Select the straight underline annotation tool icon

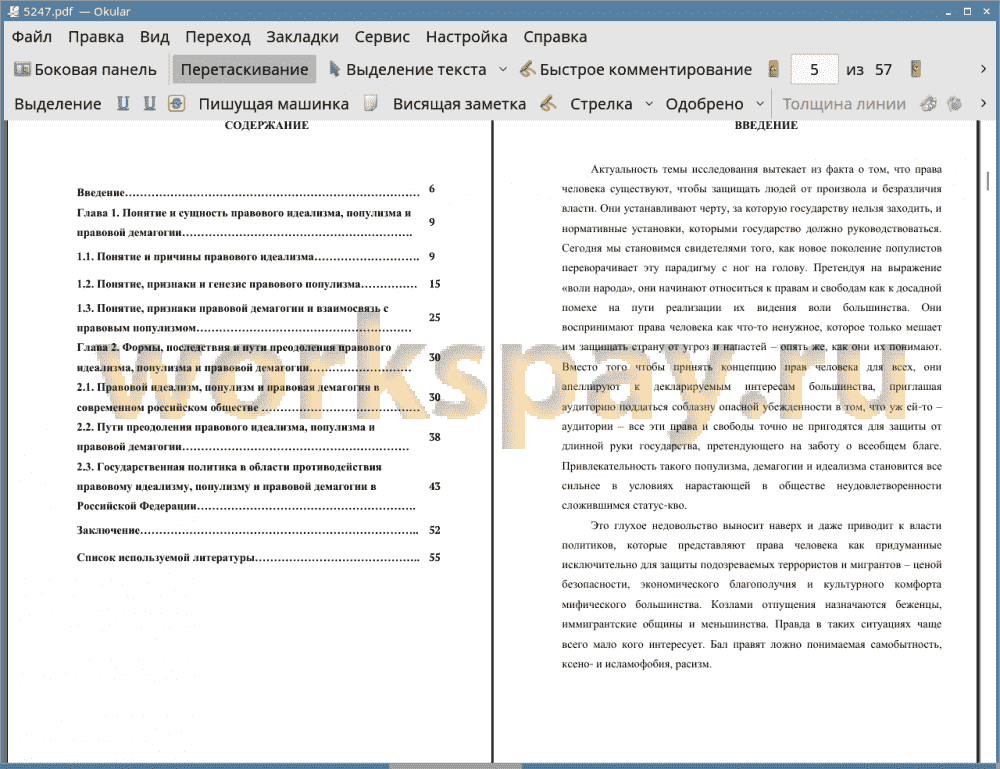tap(123, 103)
